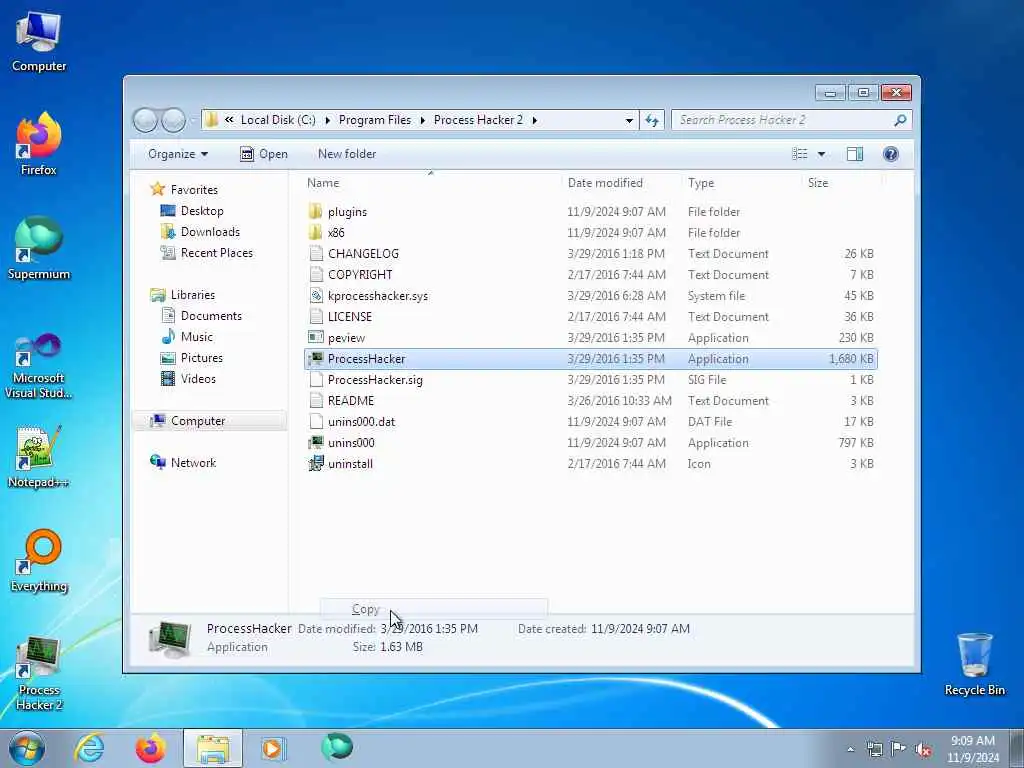
Task: Open the Supermium desktop shortcut
Action: [x=39, y=248]
